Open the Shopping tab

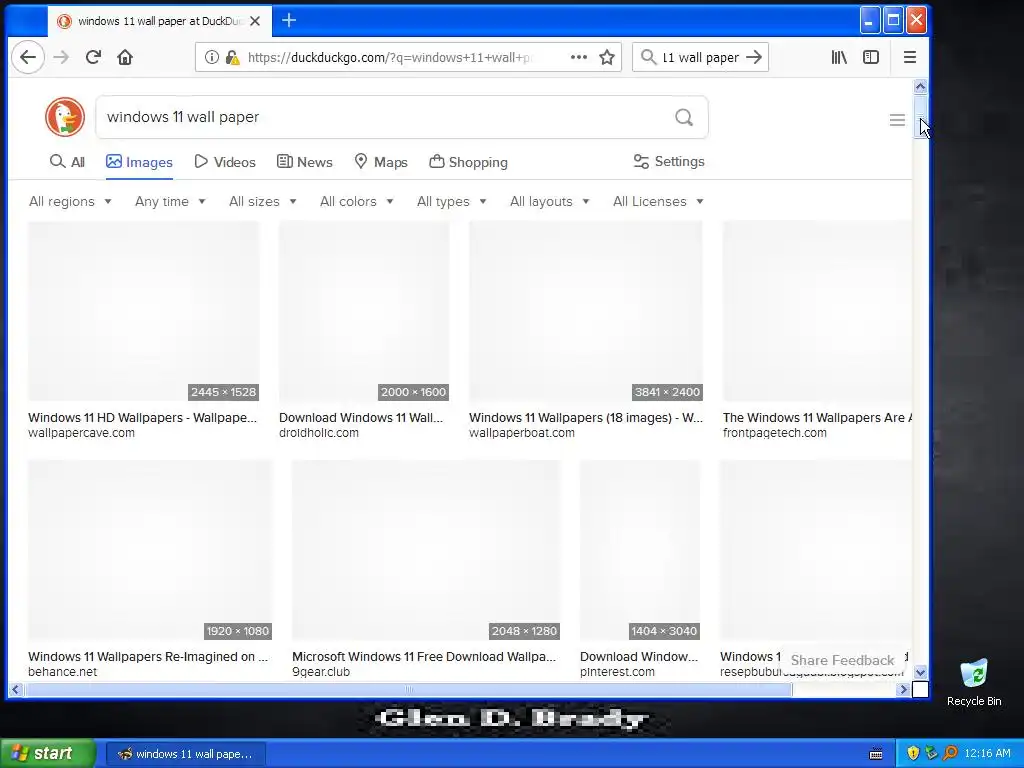[x=468, y=162]
